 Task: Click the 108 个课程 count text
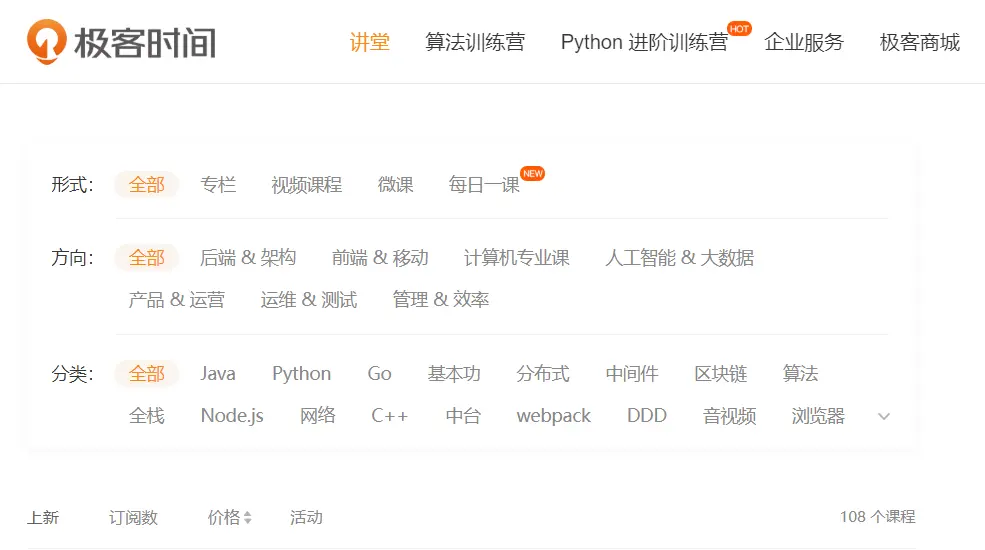pyautogui.click(x=878, y=517)
